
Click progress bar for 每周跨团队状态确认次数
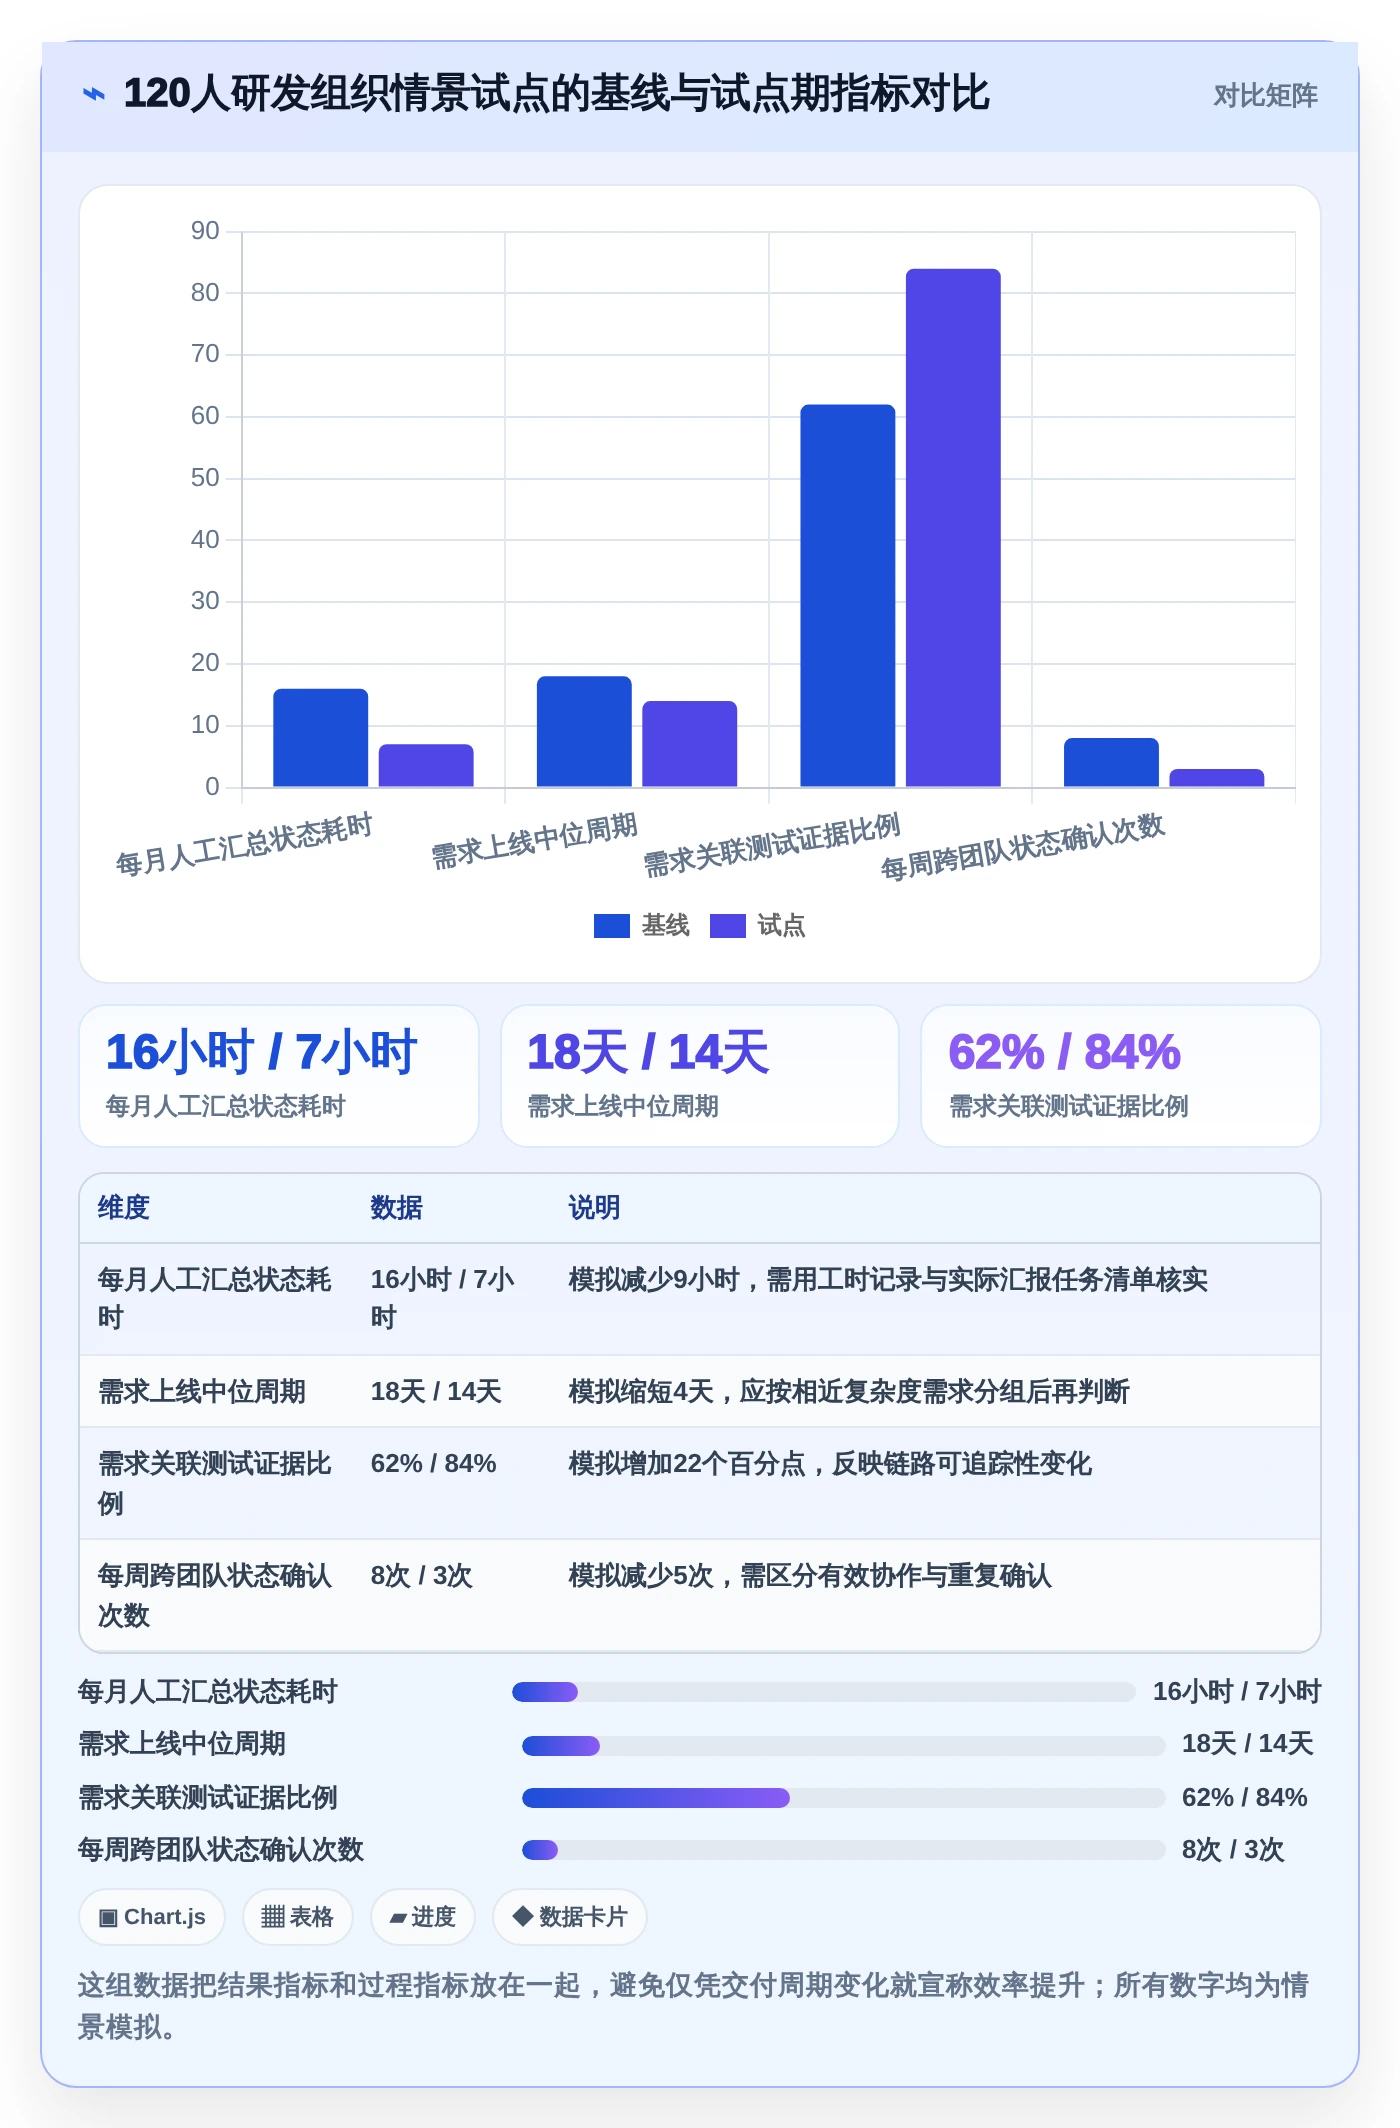click(x=843, y=1850)
